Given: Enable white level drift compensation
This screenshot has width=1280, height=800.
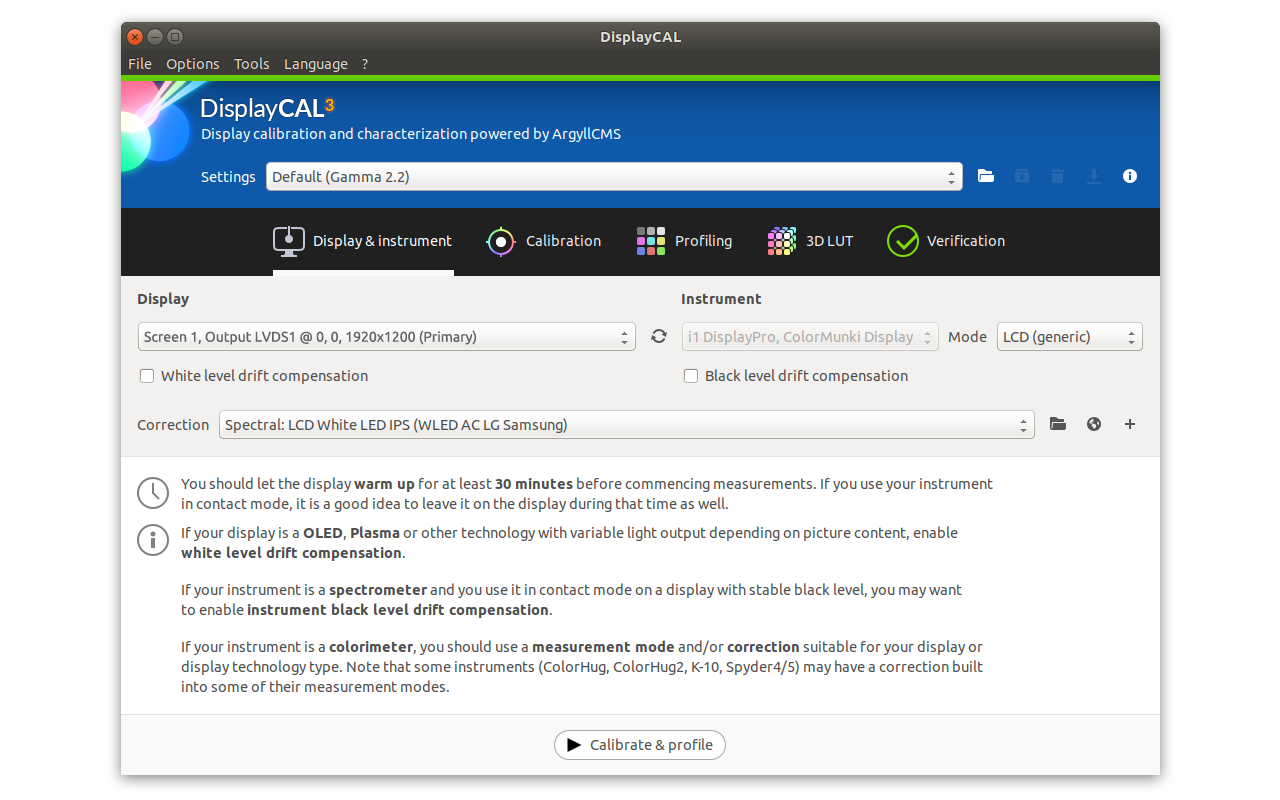Looking at the screenshot, I should tap(147, 376).
